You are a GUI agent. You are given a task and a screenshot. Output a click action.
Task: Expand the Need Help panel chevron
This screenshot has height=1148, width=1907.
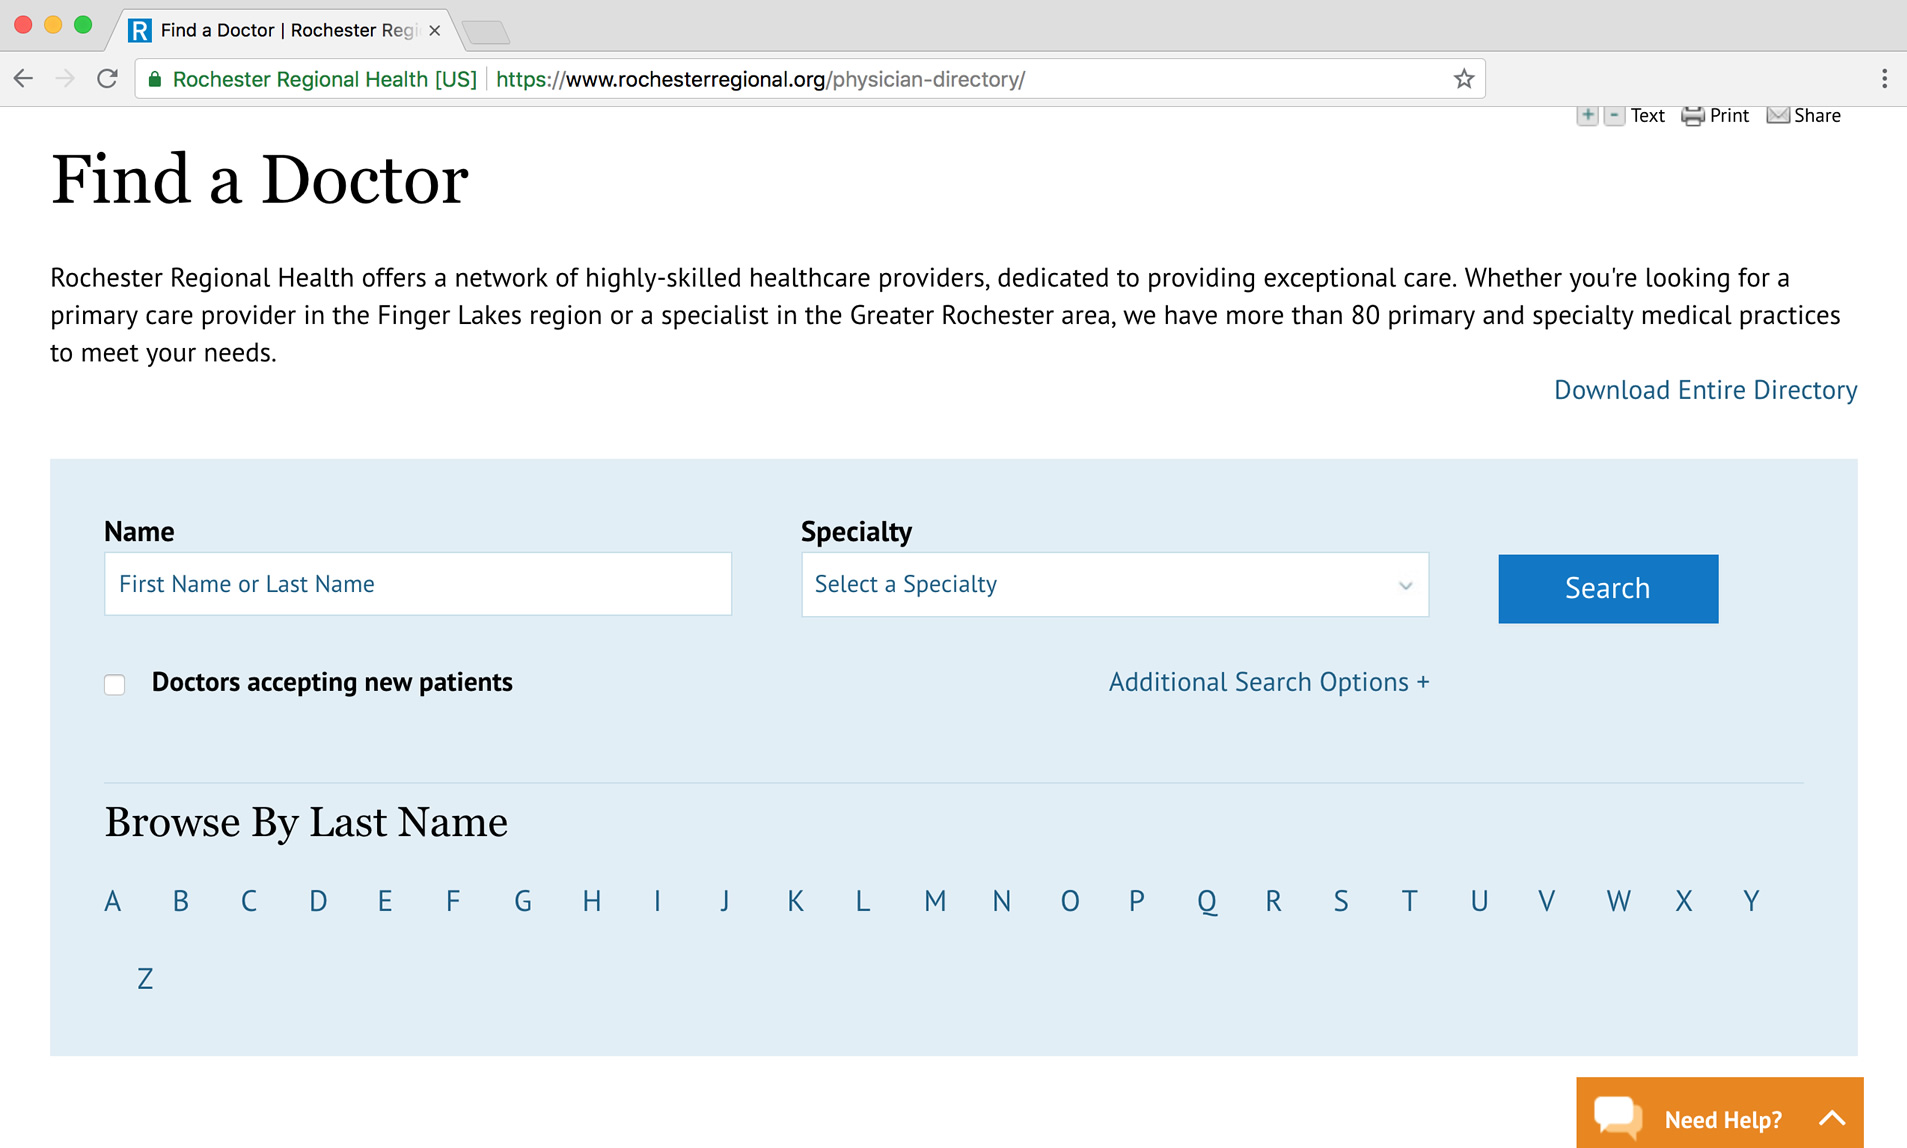[1832, 1118]
